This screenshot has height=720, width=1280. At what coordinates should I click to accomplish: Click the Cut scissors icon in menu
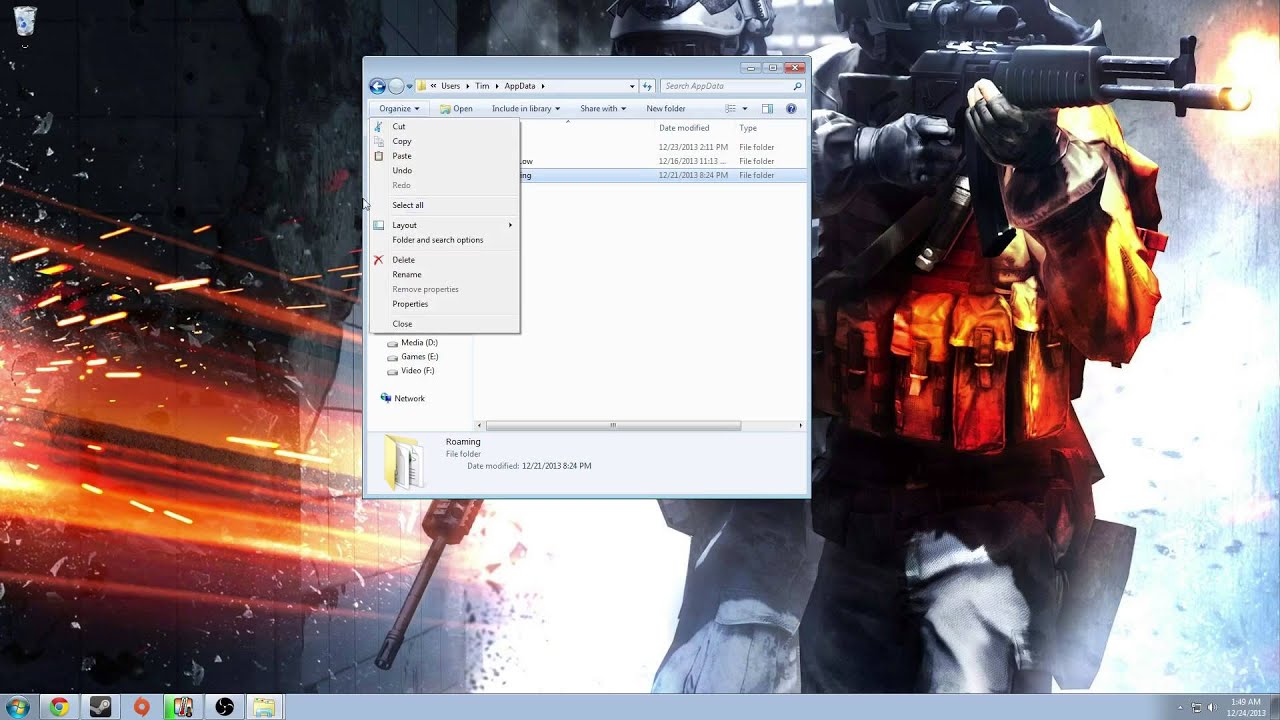379,127
